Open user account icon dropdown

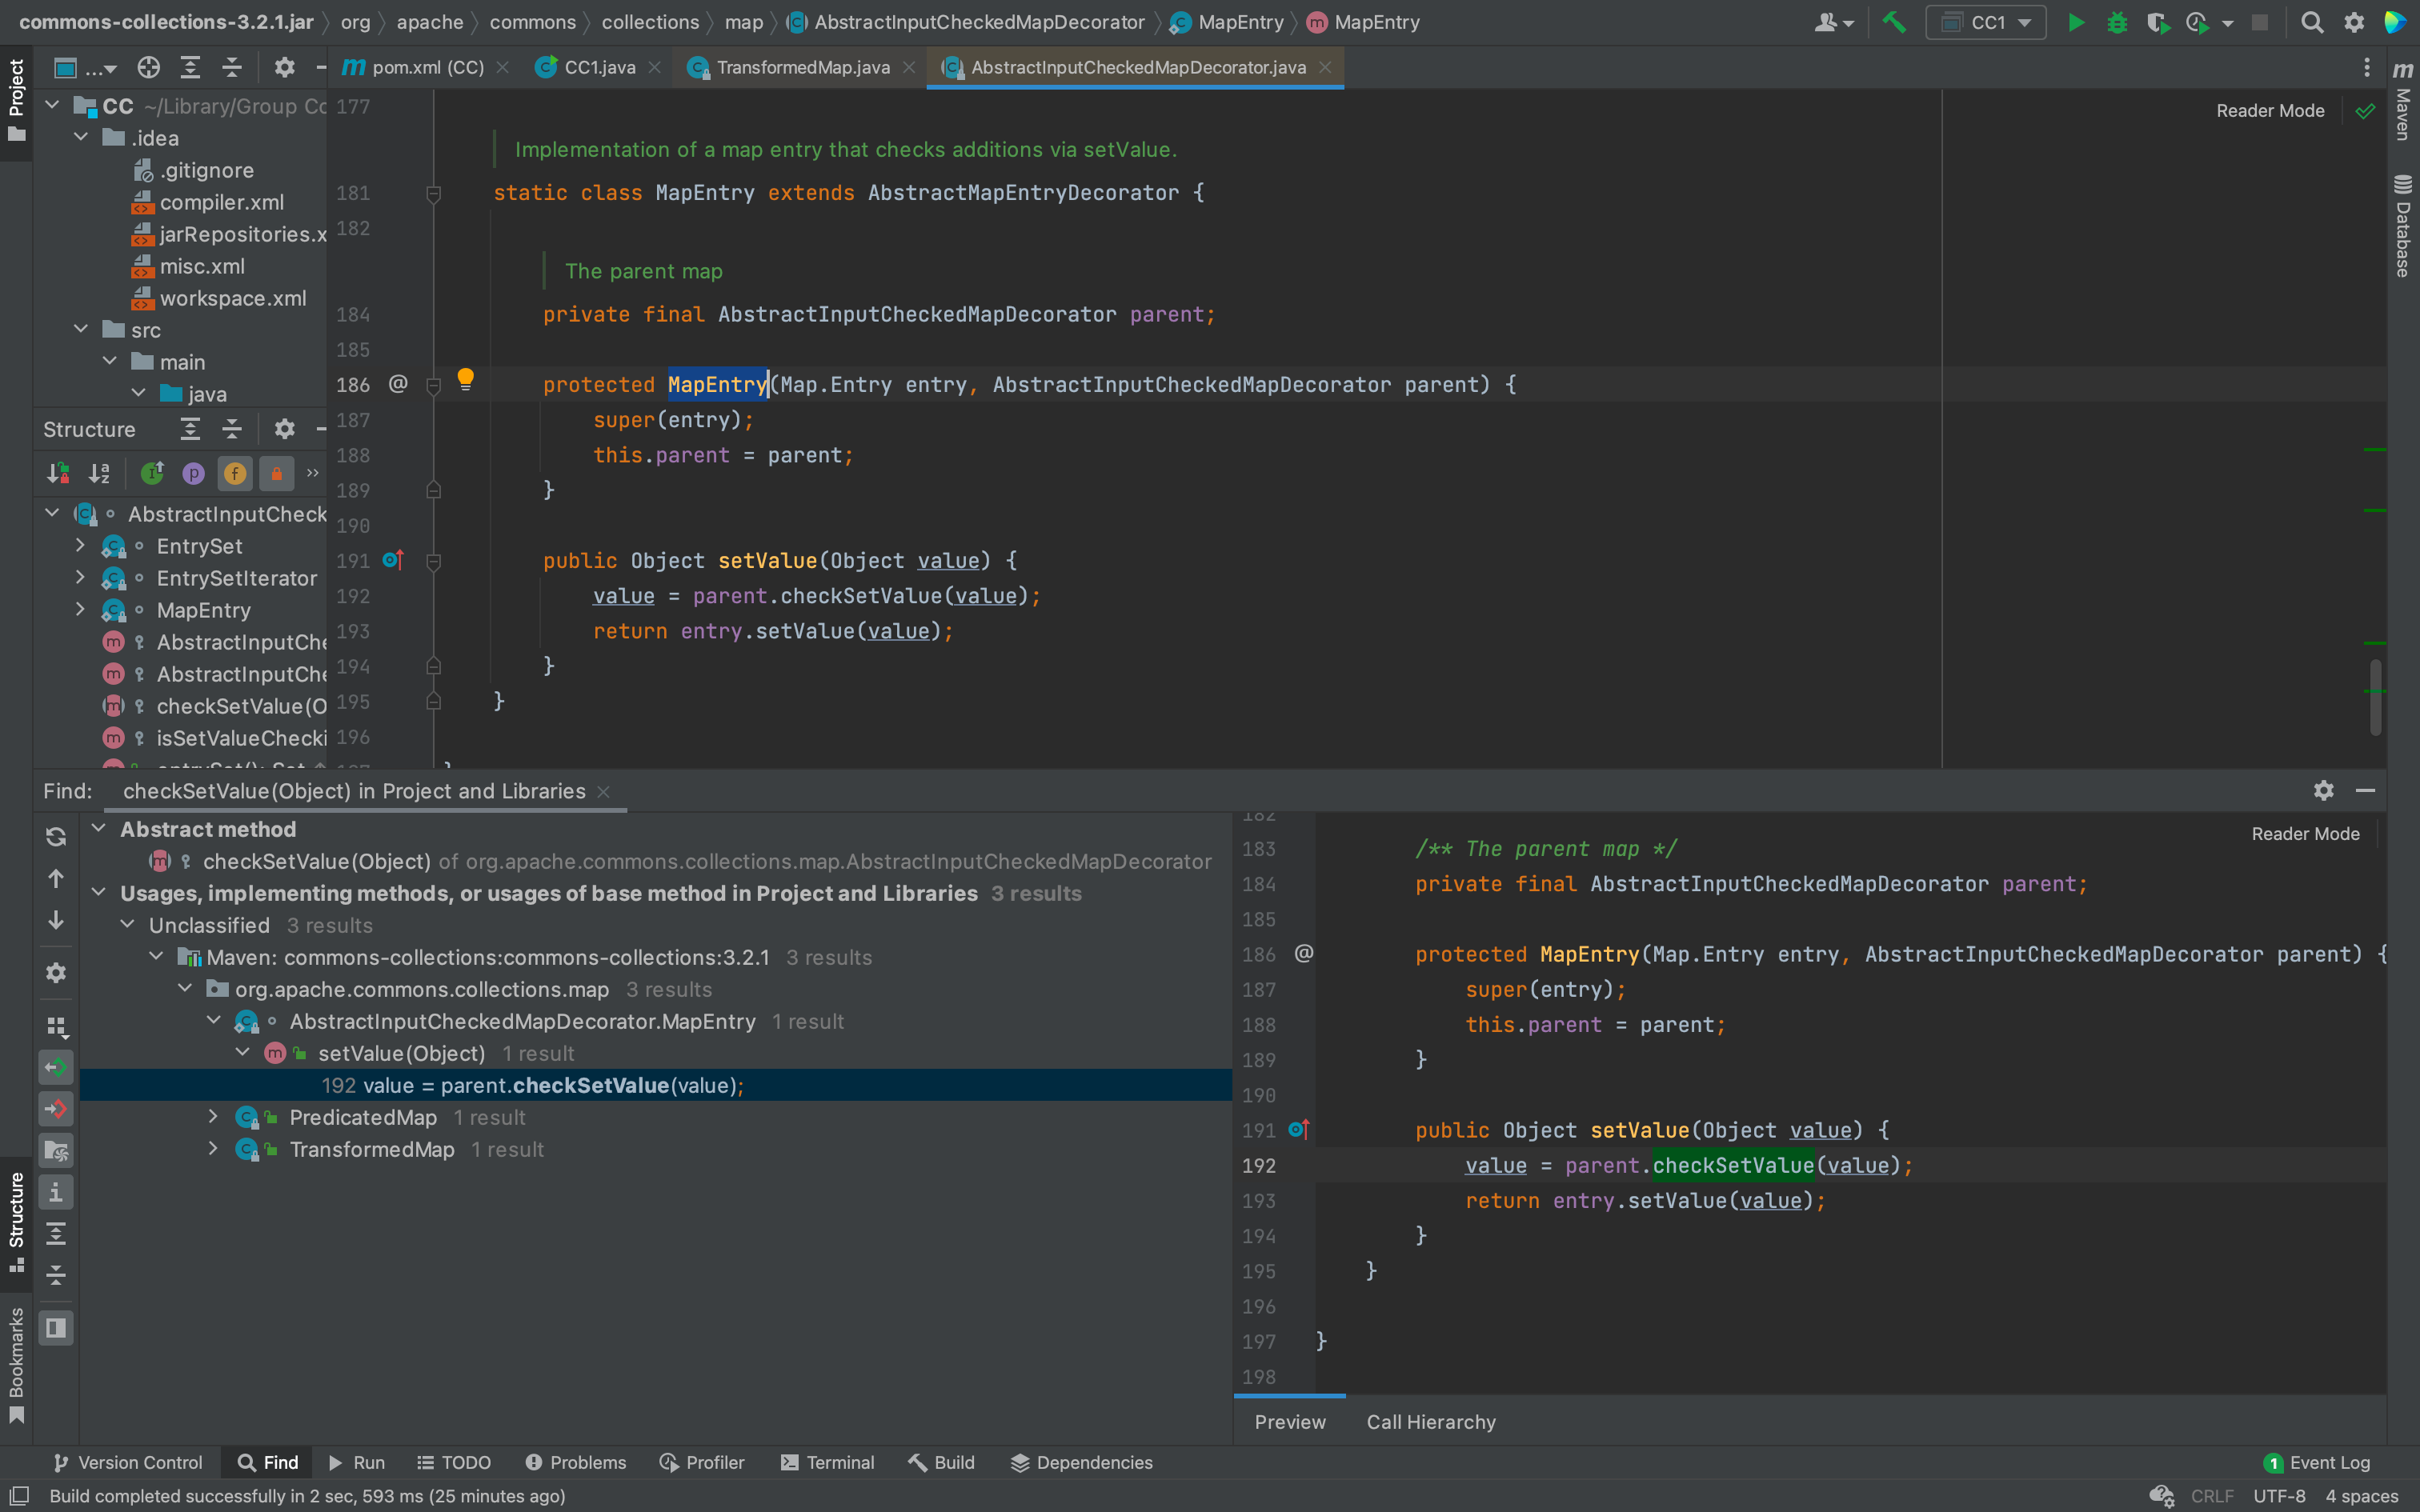[1834, 22]
